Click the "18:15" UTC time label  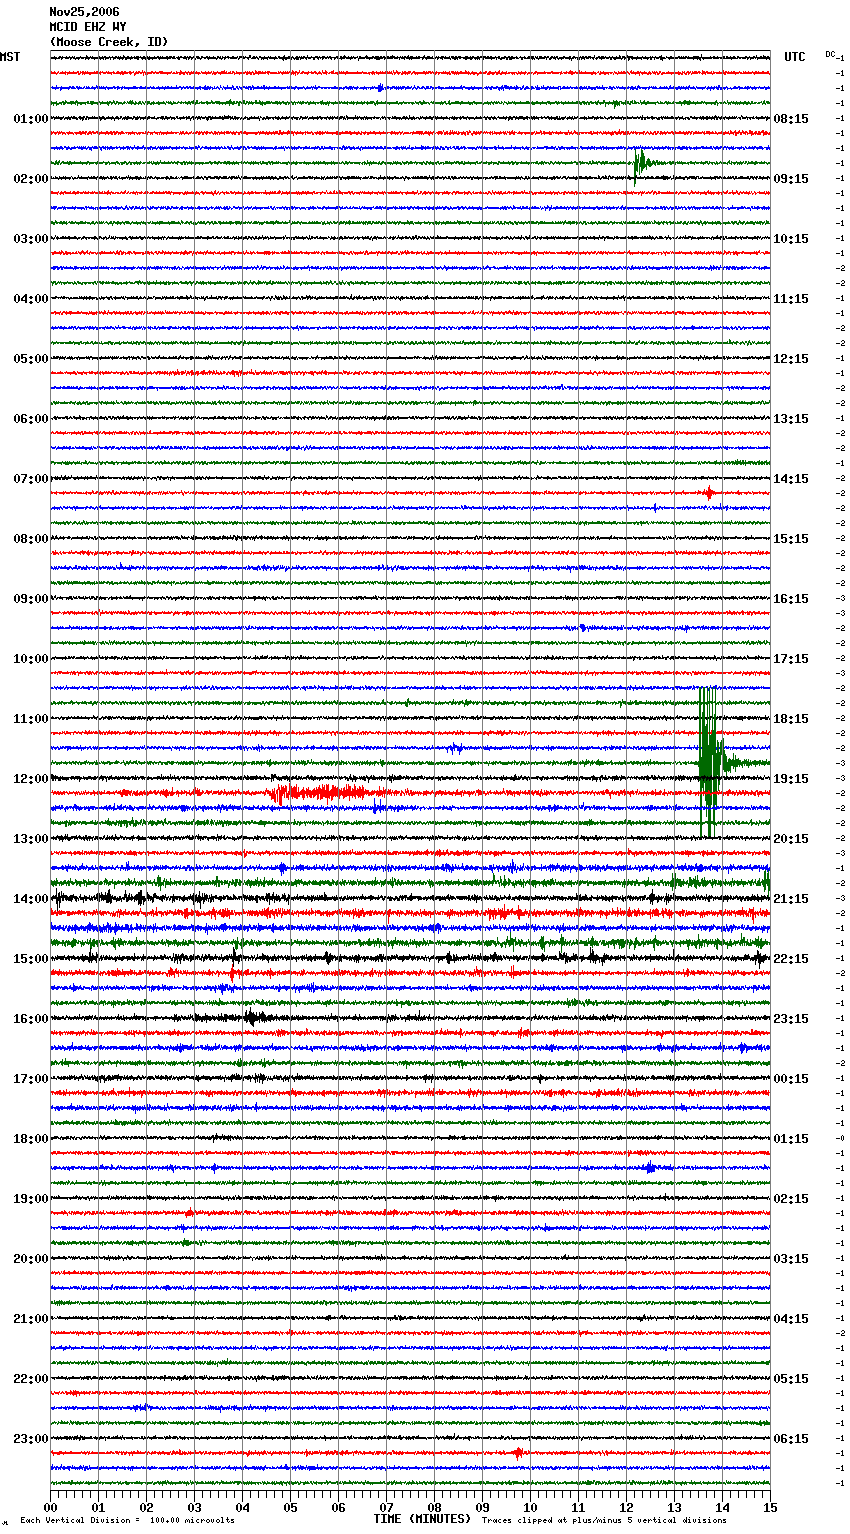(x=791, y=719)
